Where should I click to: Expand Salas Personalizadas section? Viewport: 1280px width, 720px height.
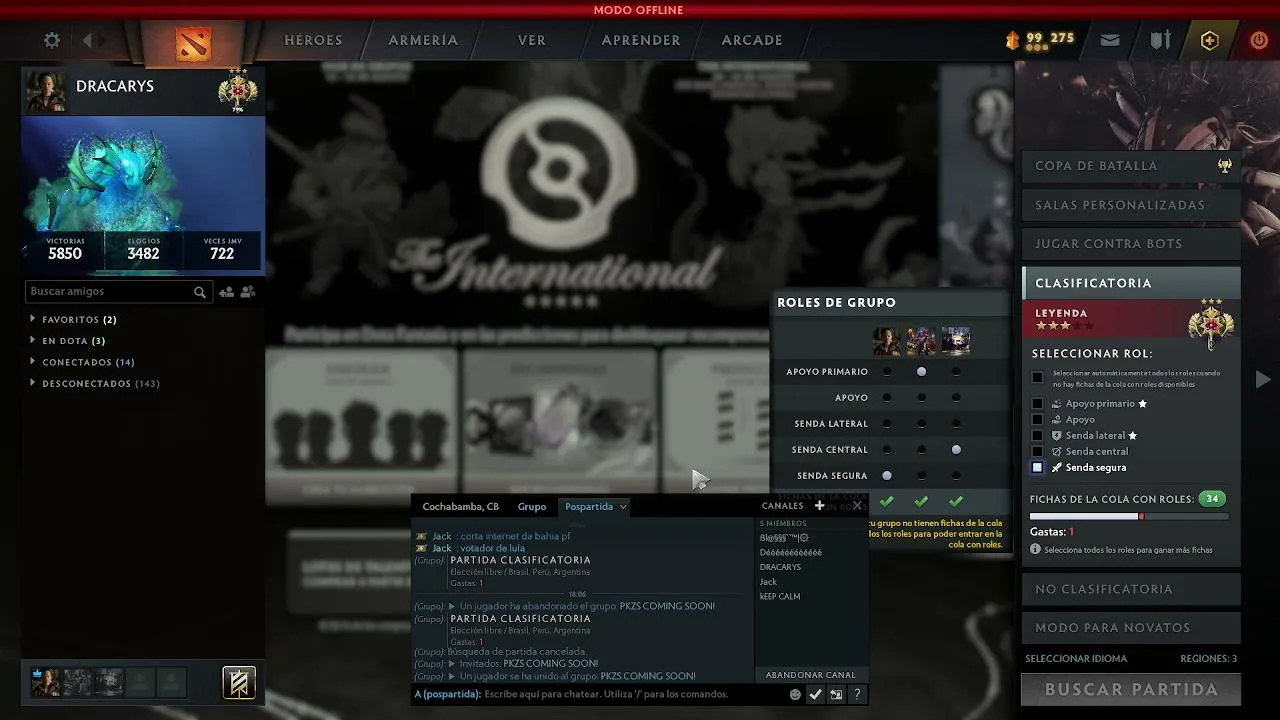[1131, 205]
